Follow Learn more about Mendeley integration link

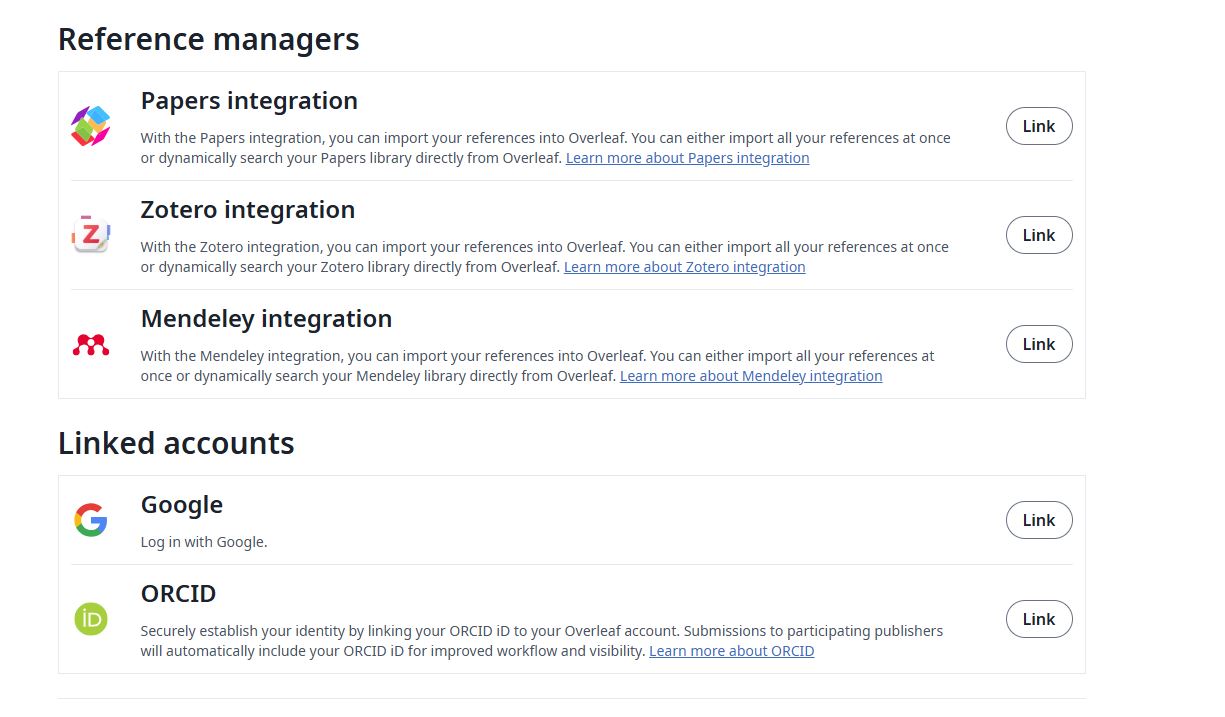coord(750,376)
